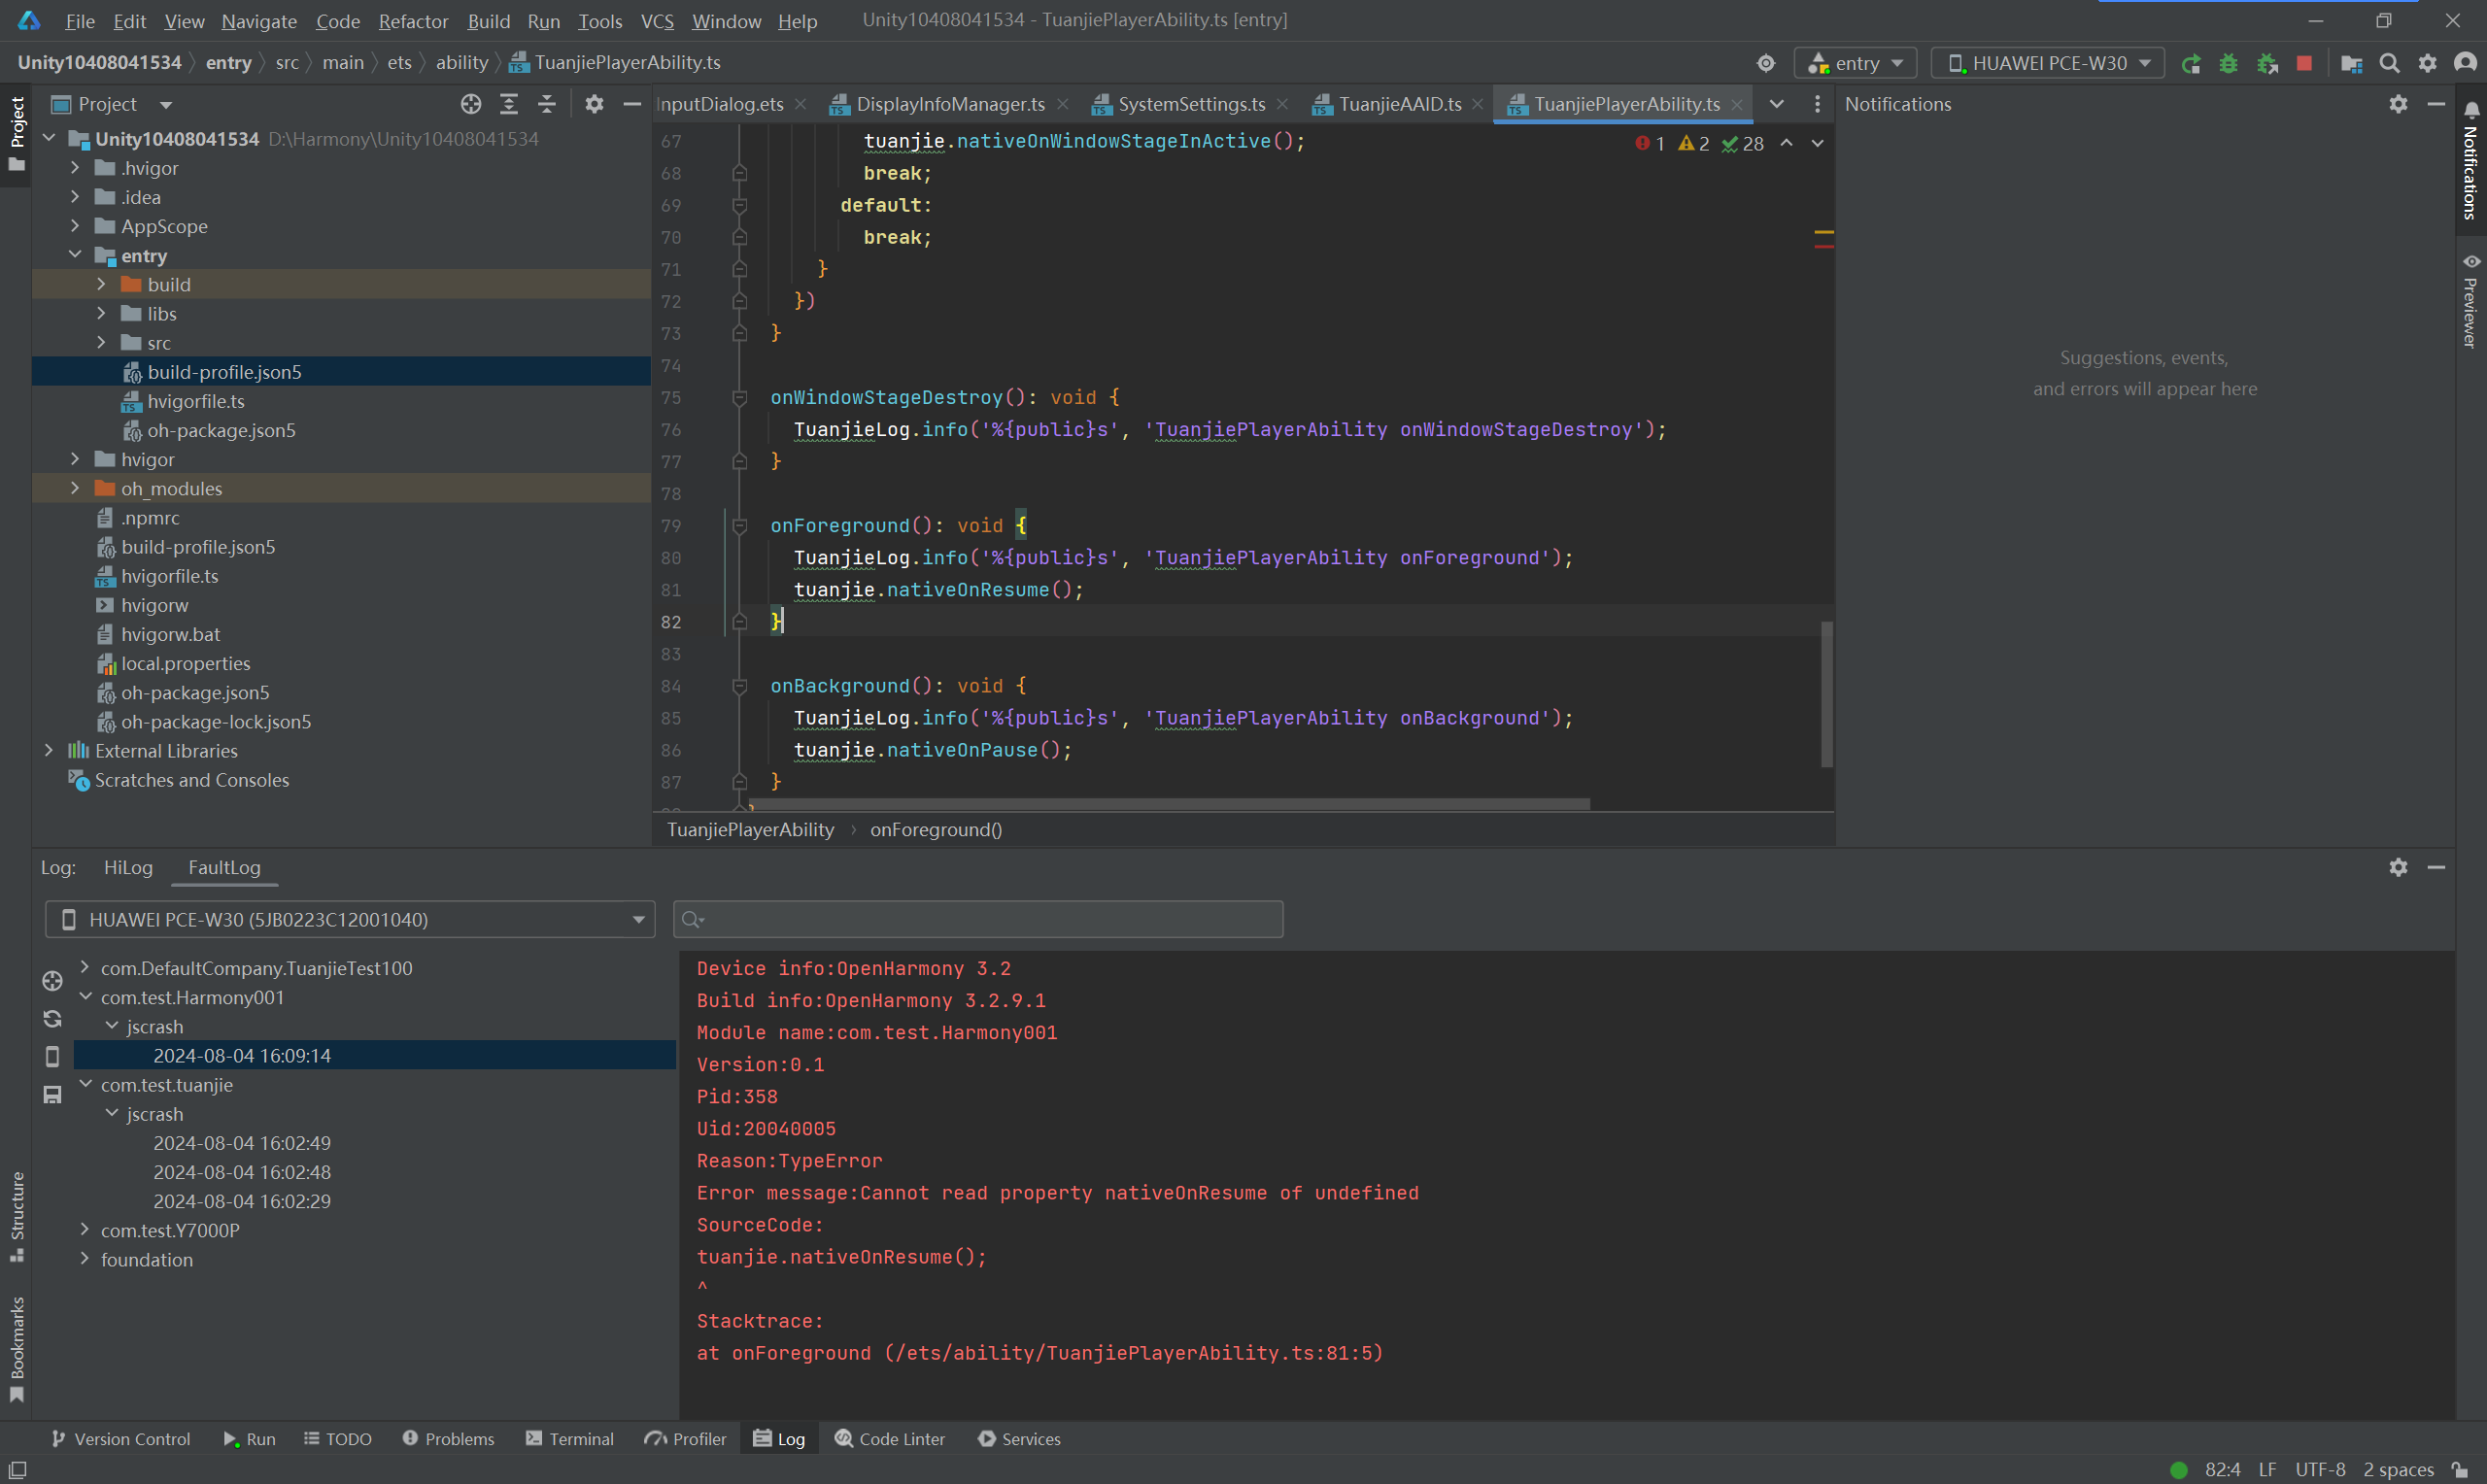Open the Build menu

click(x=488, y=21)
